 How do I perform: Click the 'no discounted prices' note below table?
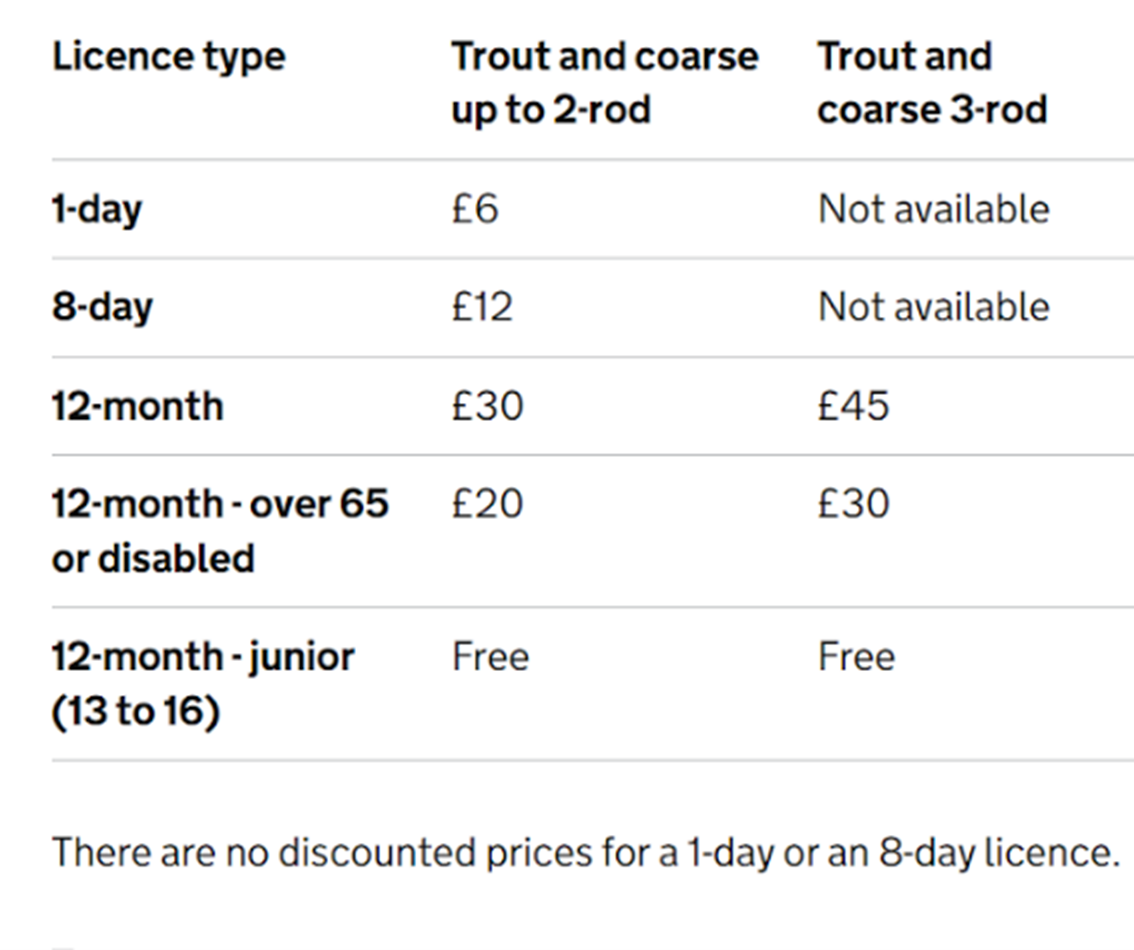585,853
